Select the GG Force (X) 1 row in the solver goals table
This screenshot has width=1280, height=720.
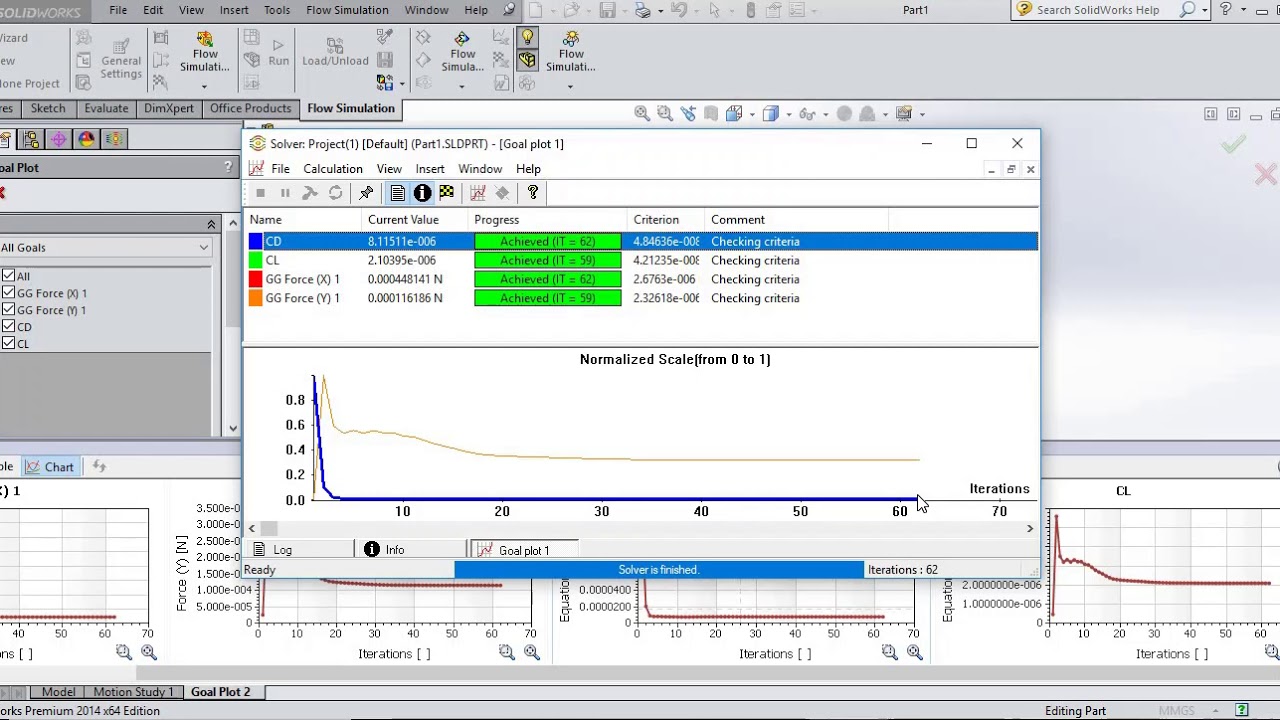coord(642,279)
